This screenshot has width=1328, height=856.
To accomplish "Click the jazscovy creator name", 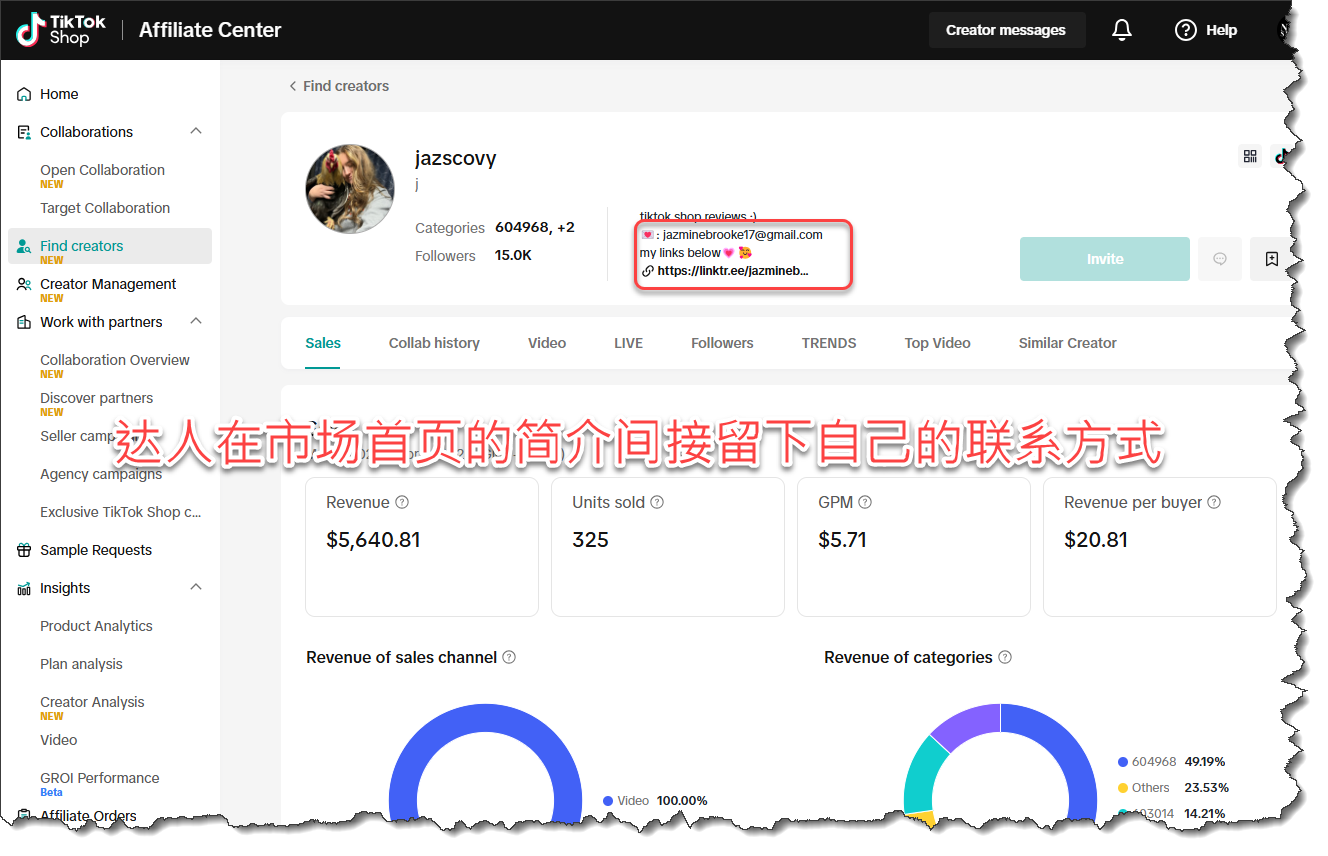I will 456,158.
